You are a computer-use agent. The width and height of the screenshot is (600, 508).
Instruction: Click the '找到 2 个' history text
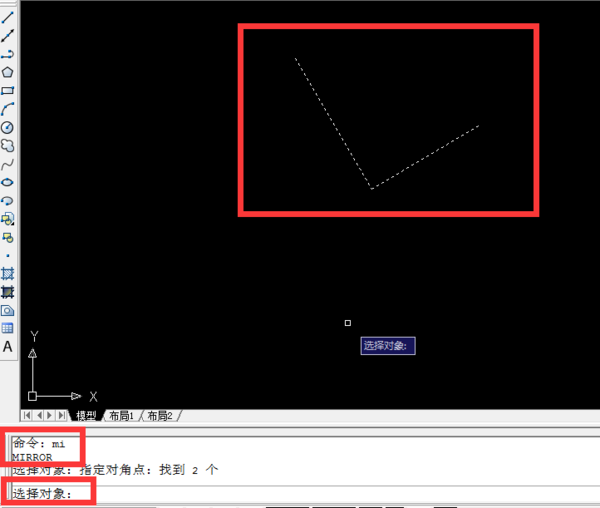[x=189, y=470]
